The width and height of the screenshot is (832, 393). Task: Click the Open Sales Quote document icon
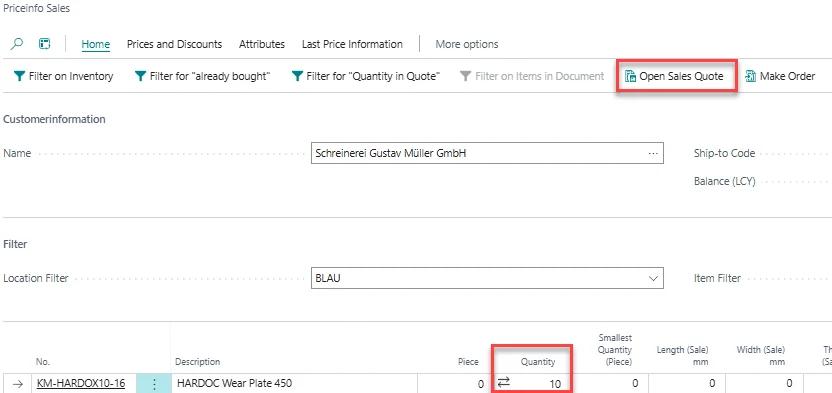click(x=630, y=76)
